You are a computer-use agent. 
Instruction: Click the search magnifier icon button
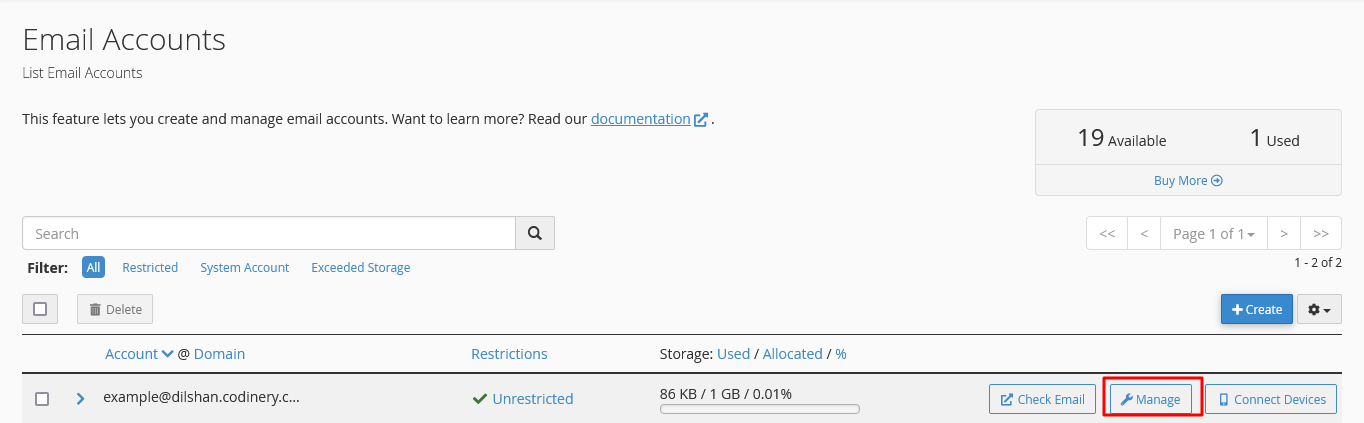click(x=535, y=233)
